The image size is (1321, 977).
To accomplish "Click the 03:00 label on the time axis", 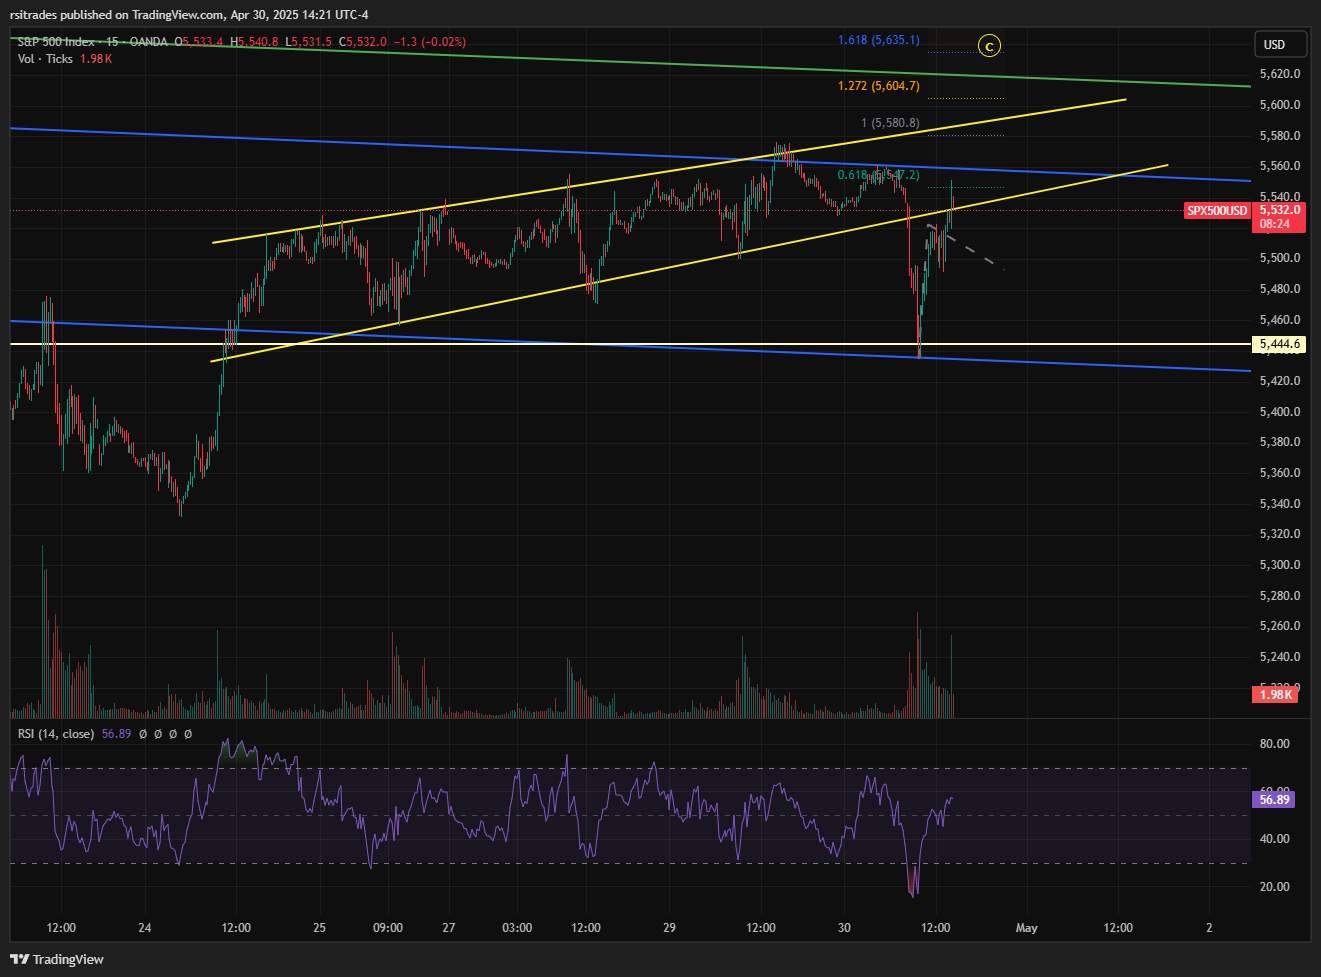I will 517,928.
